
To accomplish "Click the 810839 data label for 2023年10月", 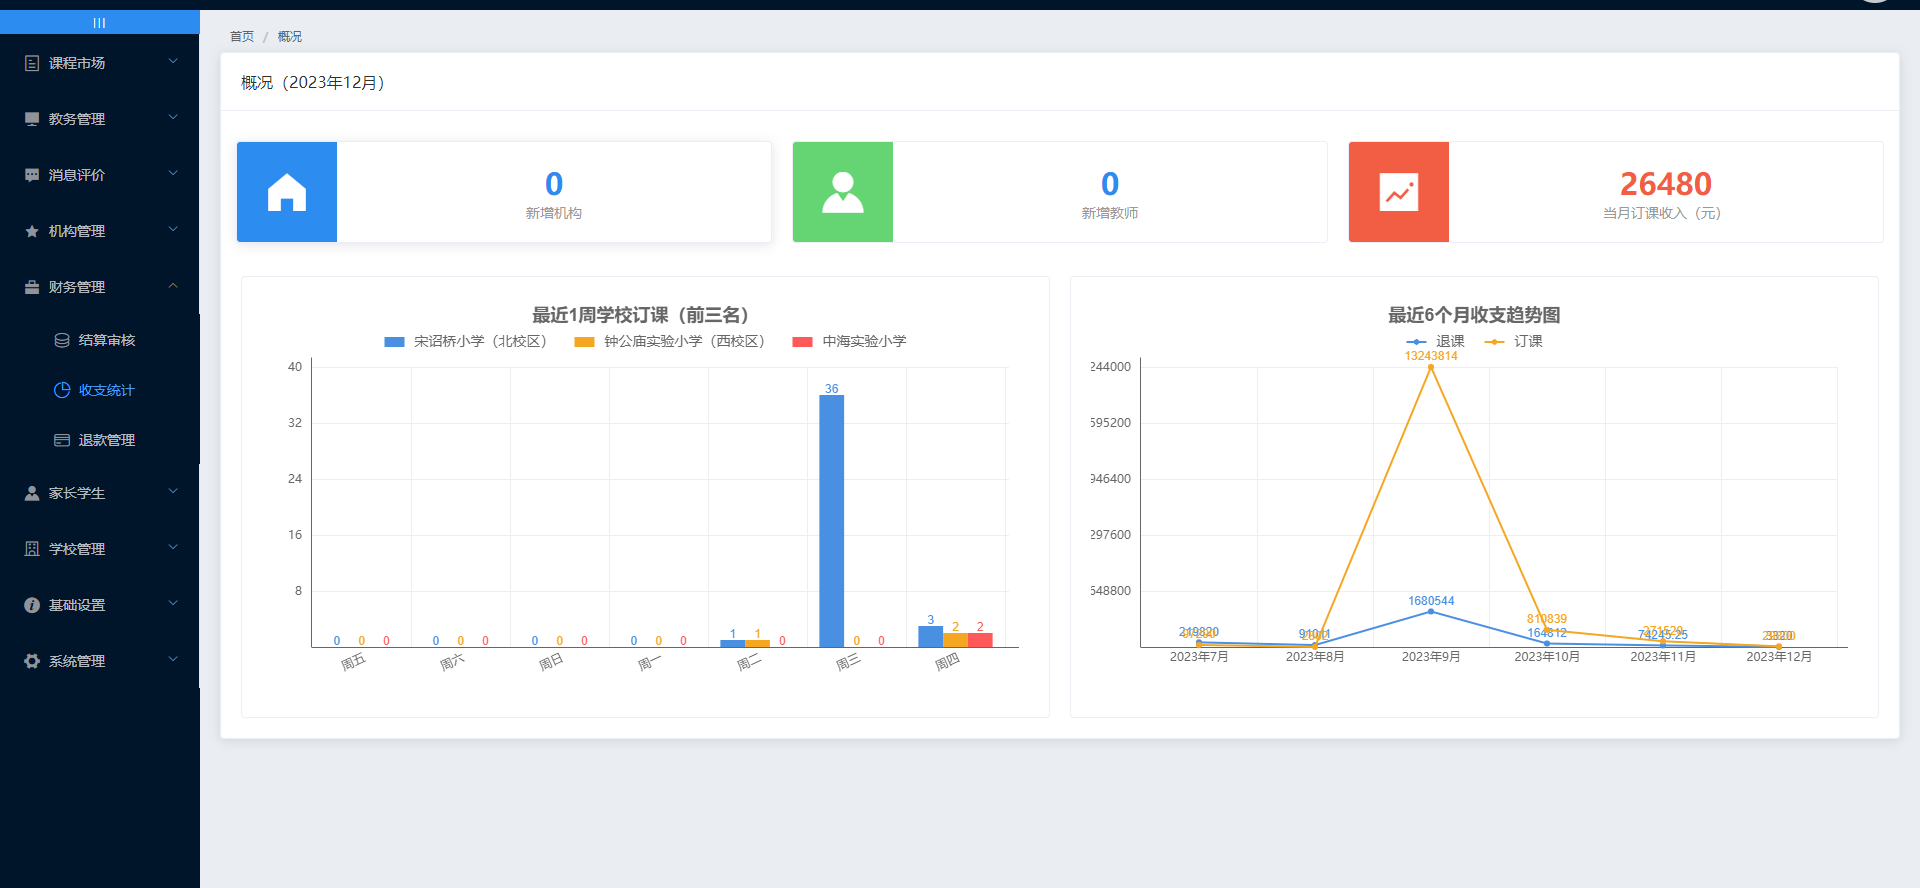I will [1547, 619].
